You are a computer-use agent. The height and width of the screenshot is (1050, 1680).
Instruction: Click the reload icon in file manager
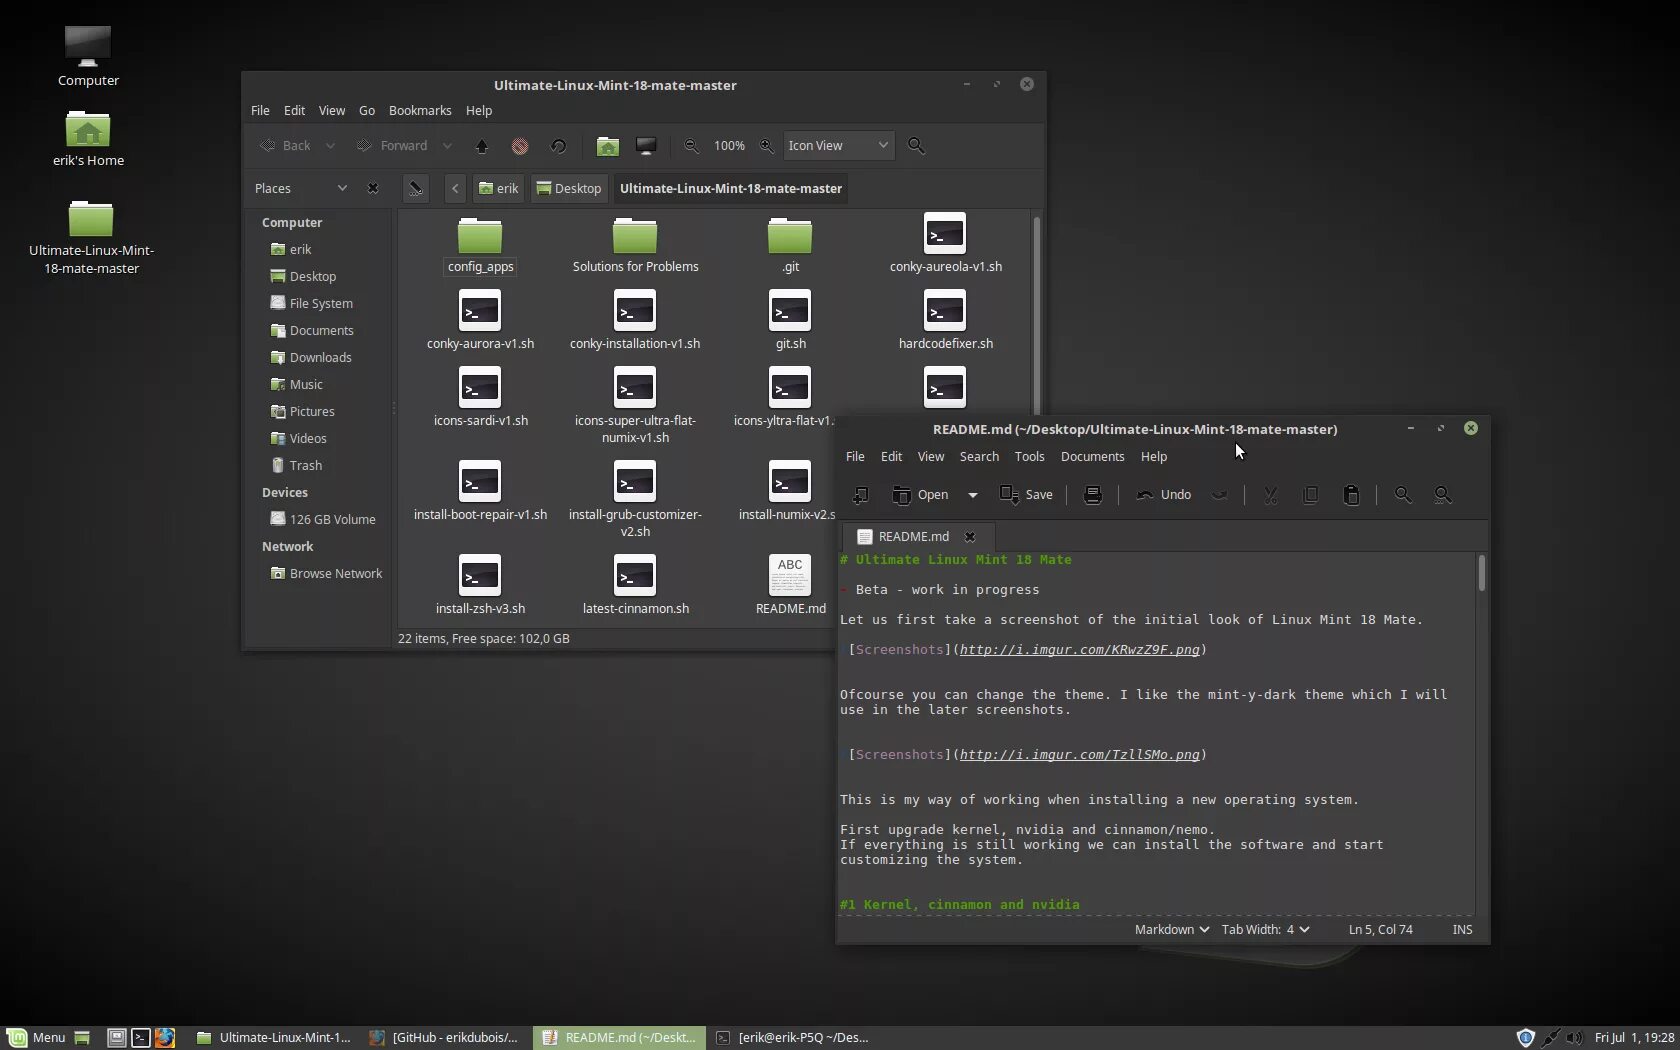(558, 146)
